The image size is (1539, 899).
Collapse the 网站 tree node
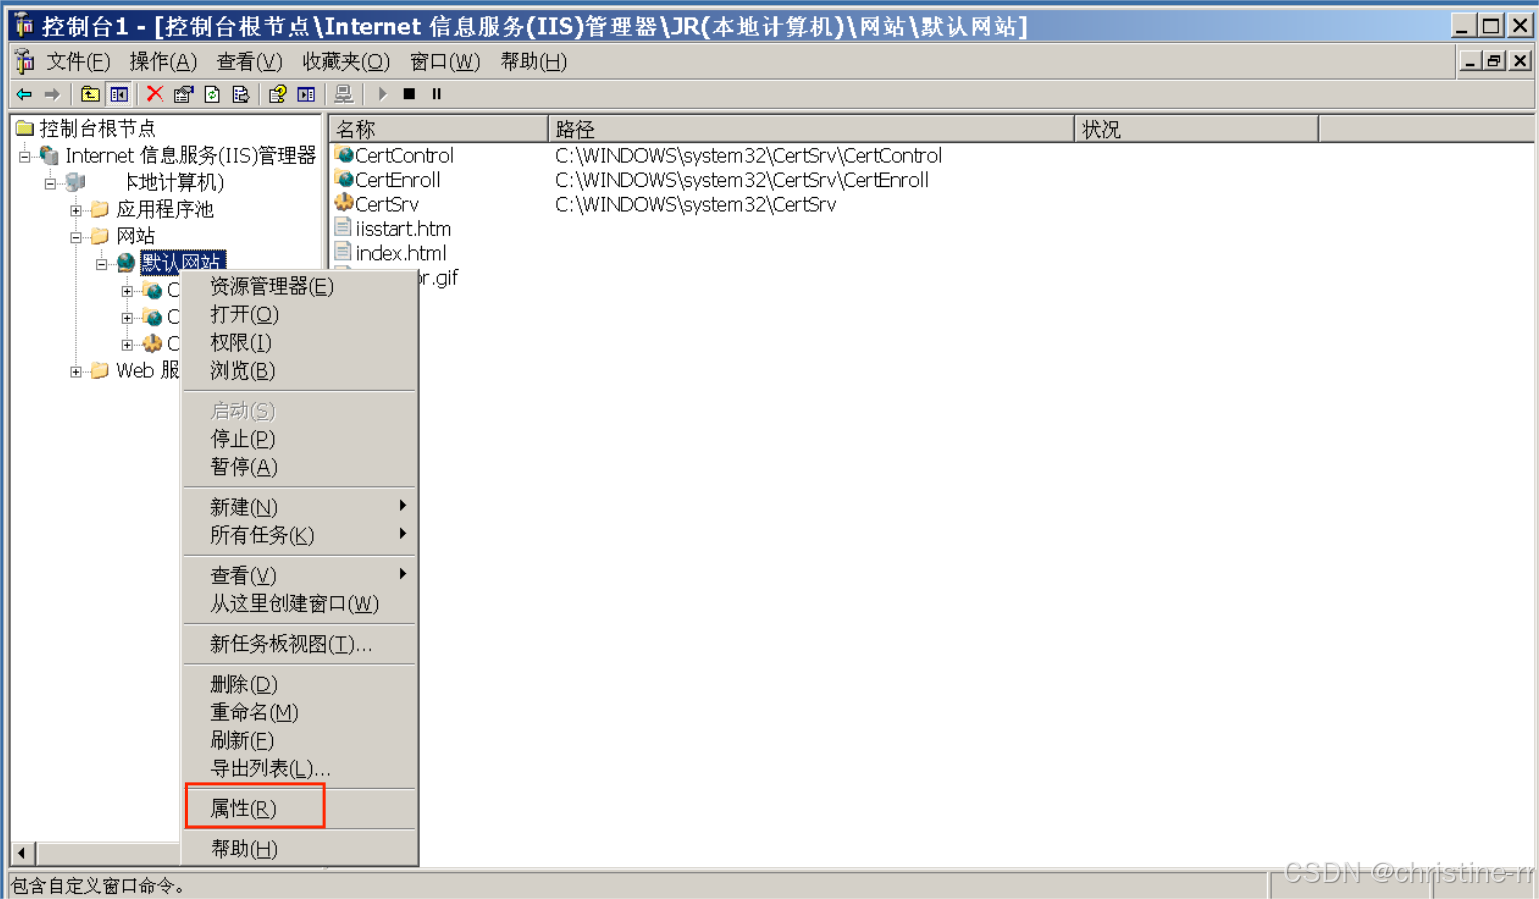pyautogui.click(x=76, y=237)
